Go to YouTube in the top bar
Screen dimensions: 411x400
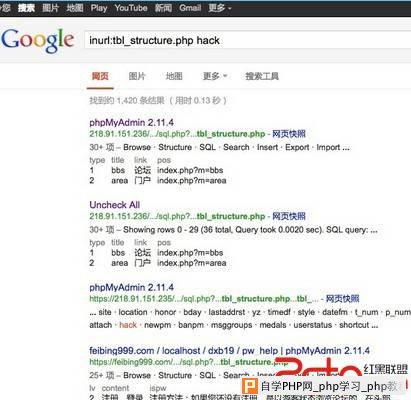(x=131, y=8)
